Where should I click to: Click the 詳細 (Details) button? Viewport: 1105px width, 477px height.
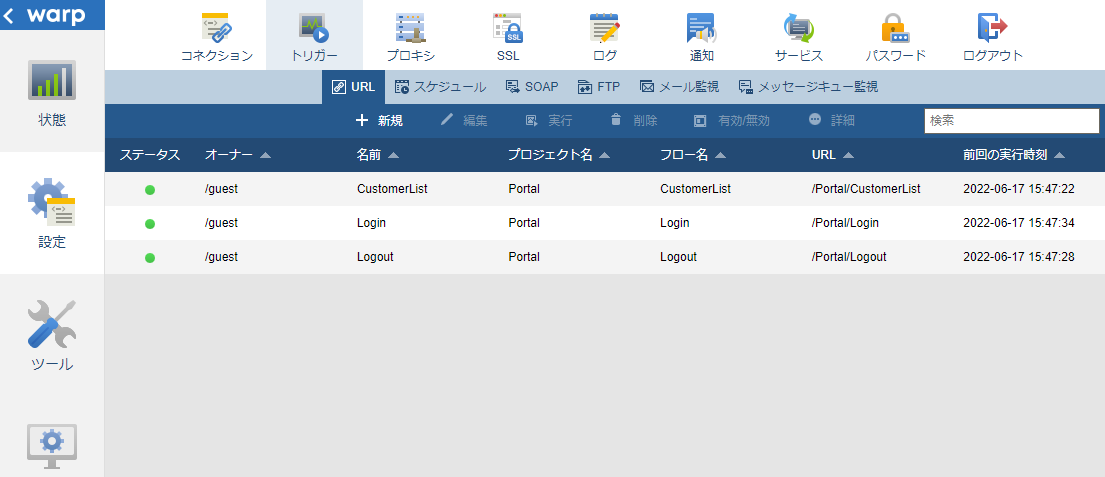[832, 120]
